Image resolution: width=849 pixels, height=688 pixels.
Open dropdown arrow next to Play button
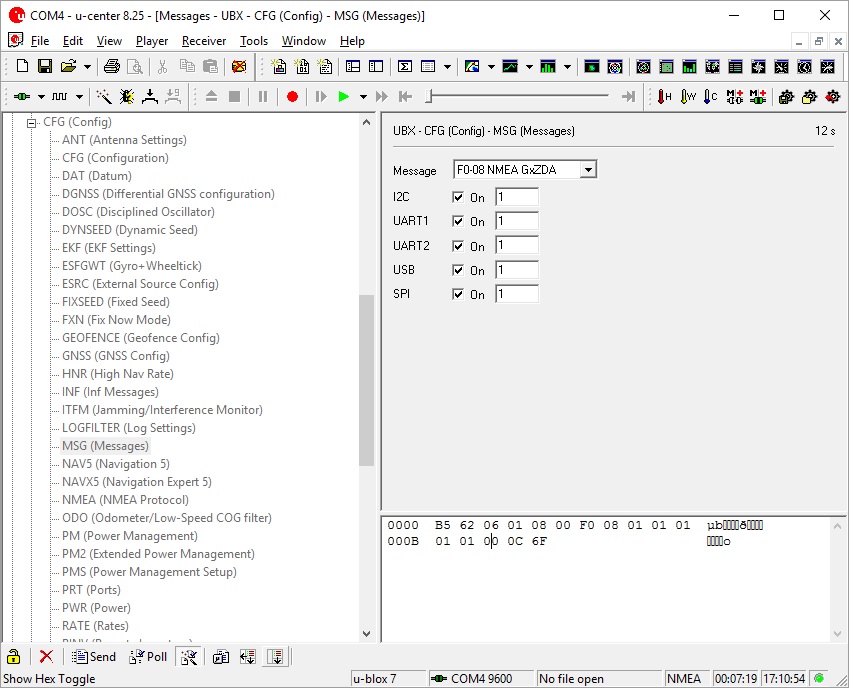point(363,97)
